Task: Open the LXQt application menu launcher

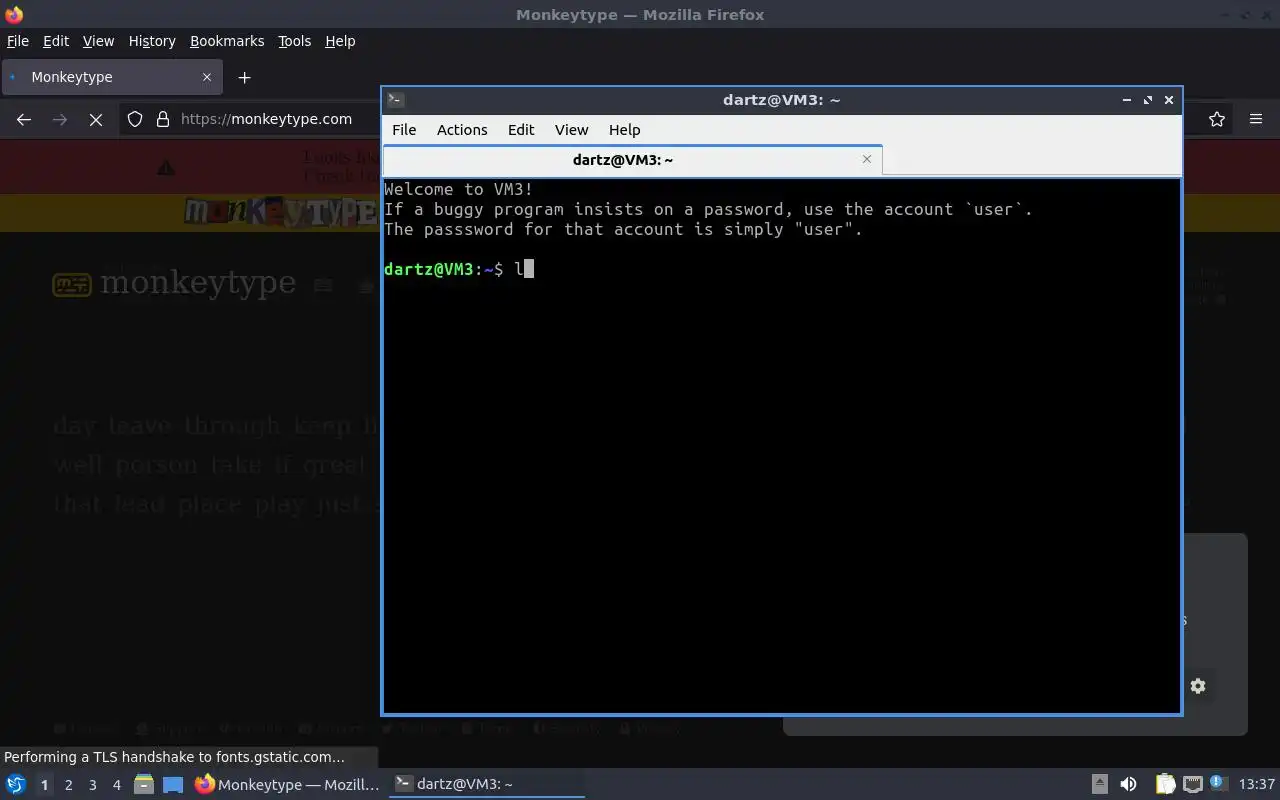Action: click(x=16, y=785)
